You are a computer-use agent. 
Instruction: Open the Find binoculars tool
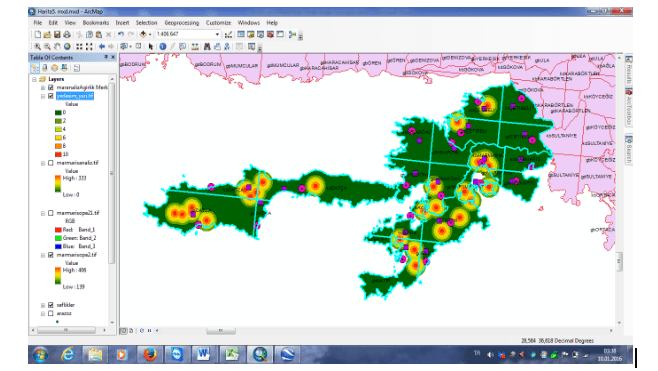pos(207,47)
